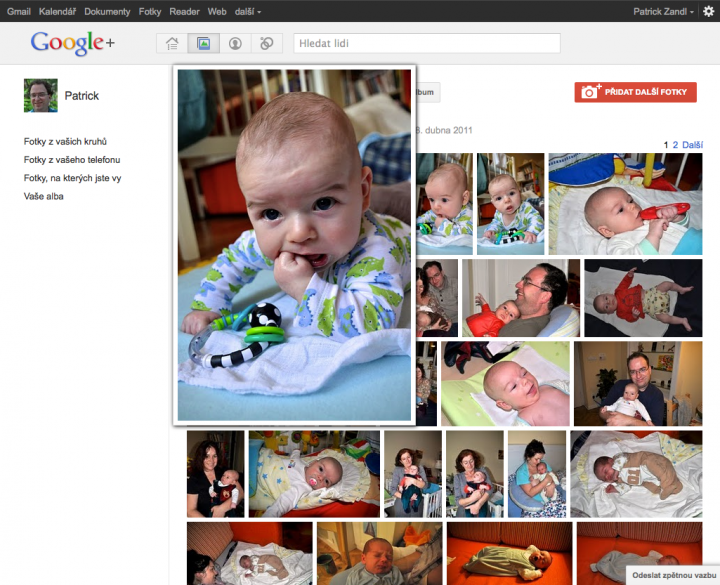Go to page 2 of photos
Screen dimensions: 720x585
[675, 145]
